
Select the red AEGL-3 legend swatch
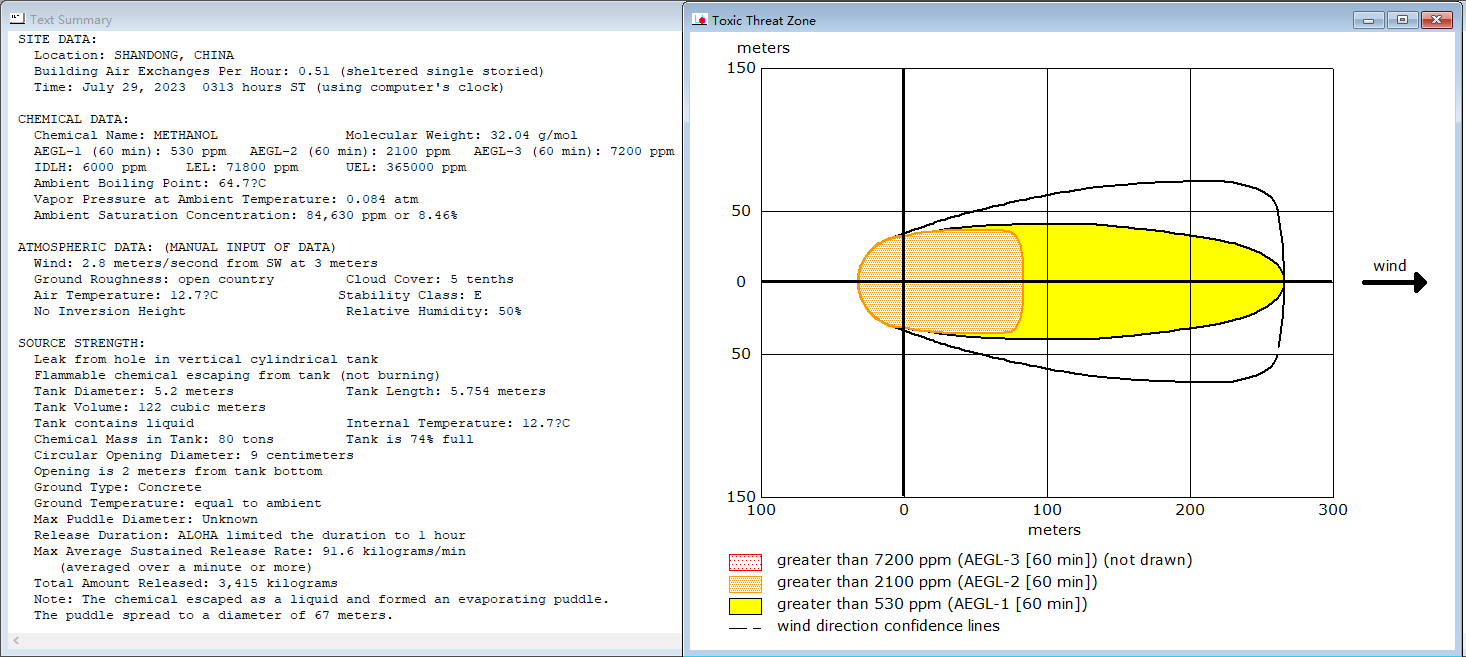(x=745, y=561)
